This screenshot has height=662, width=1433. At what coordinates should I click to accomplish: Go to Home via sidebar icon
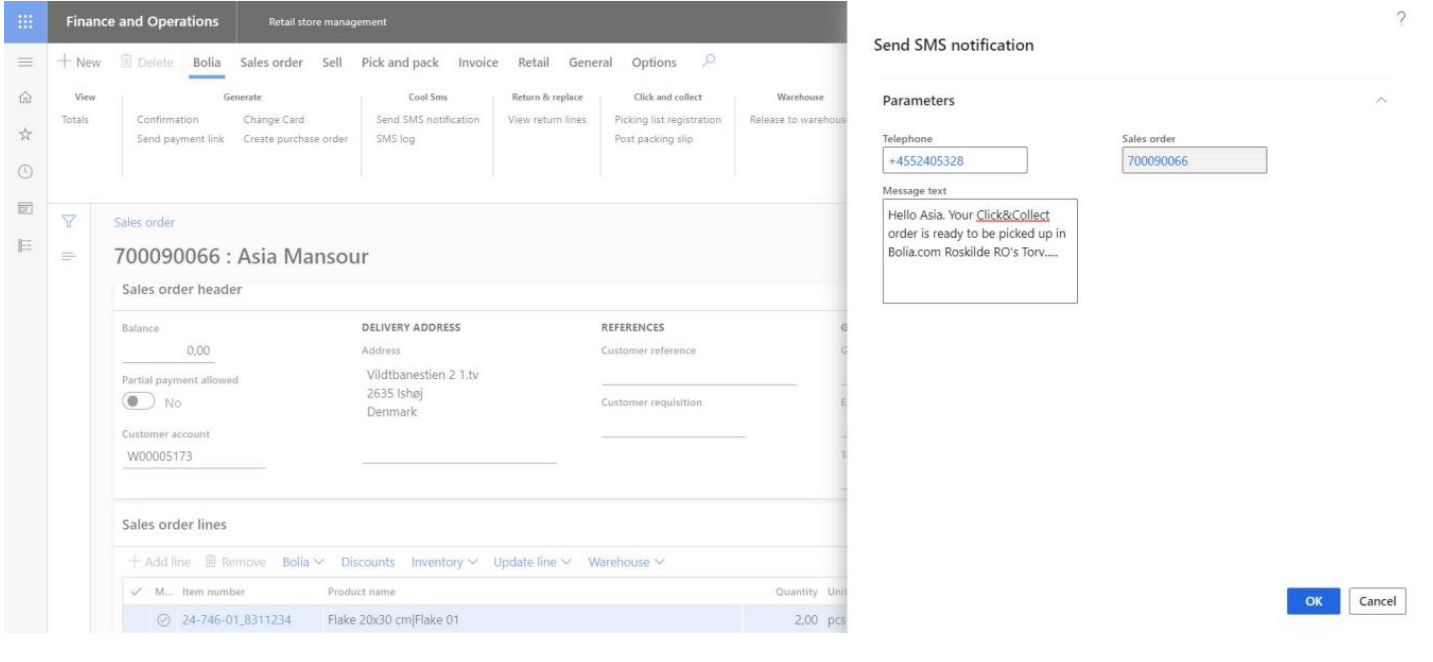point(26,97)
